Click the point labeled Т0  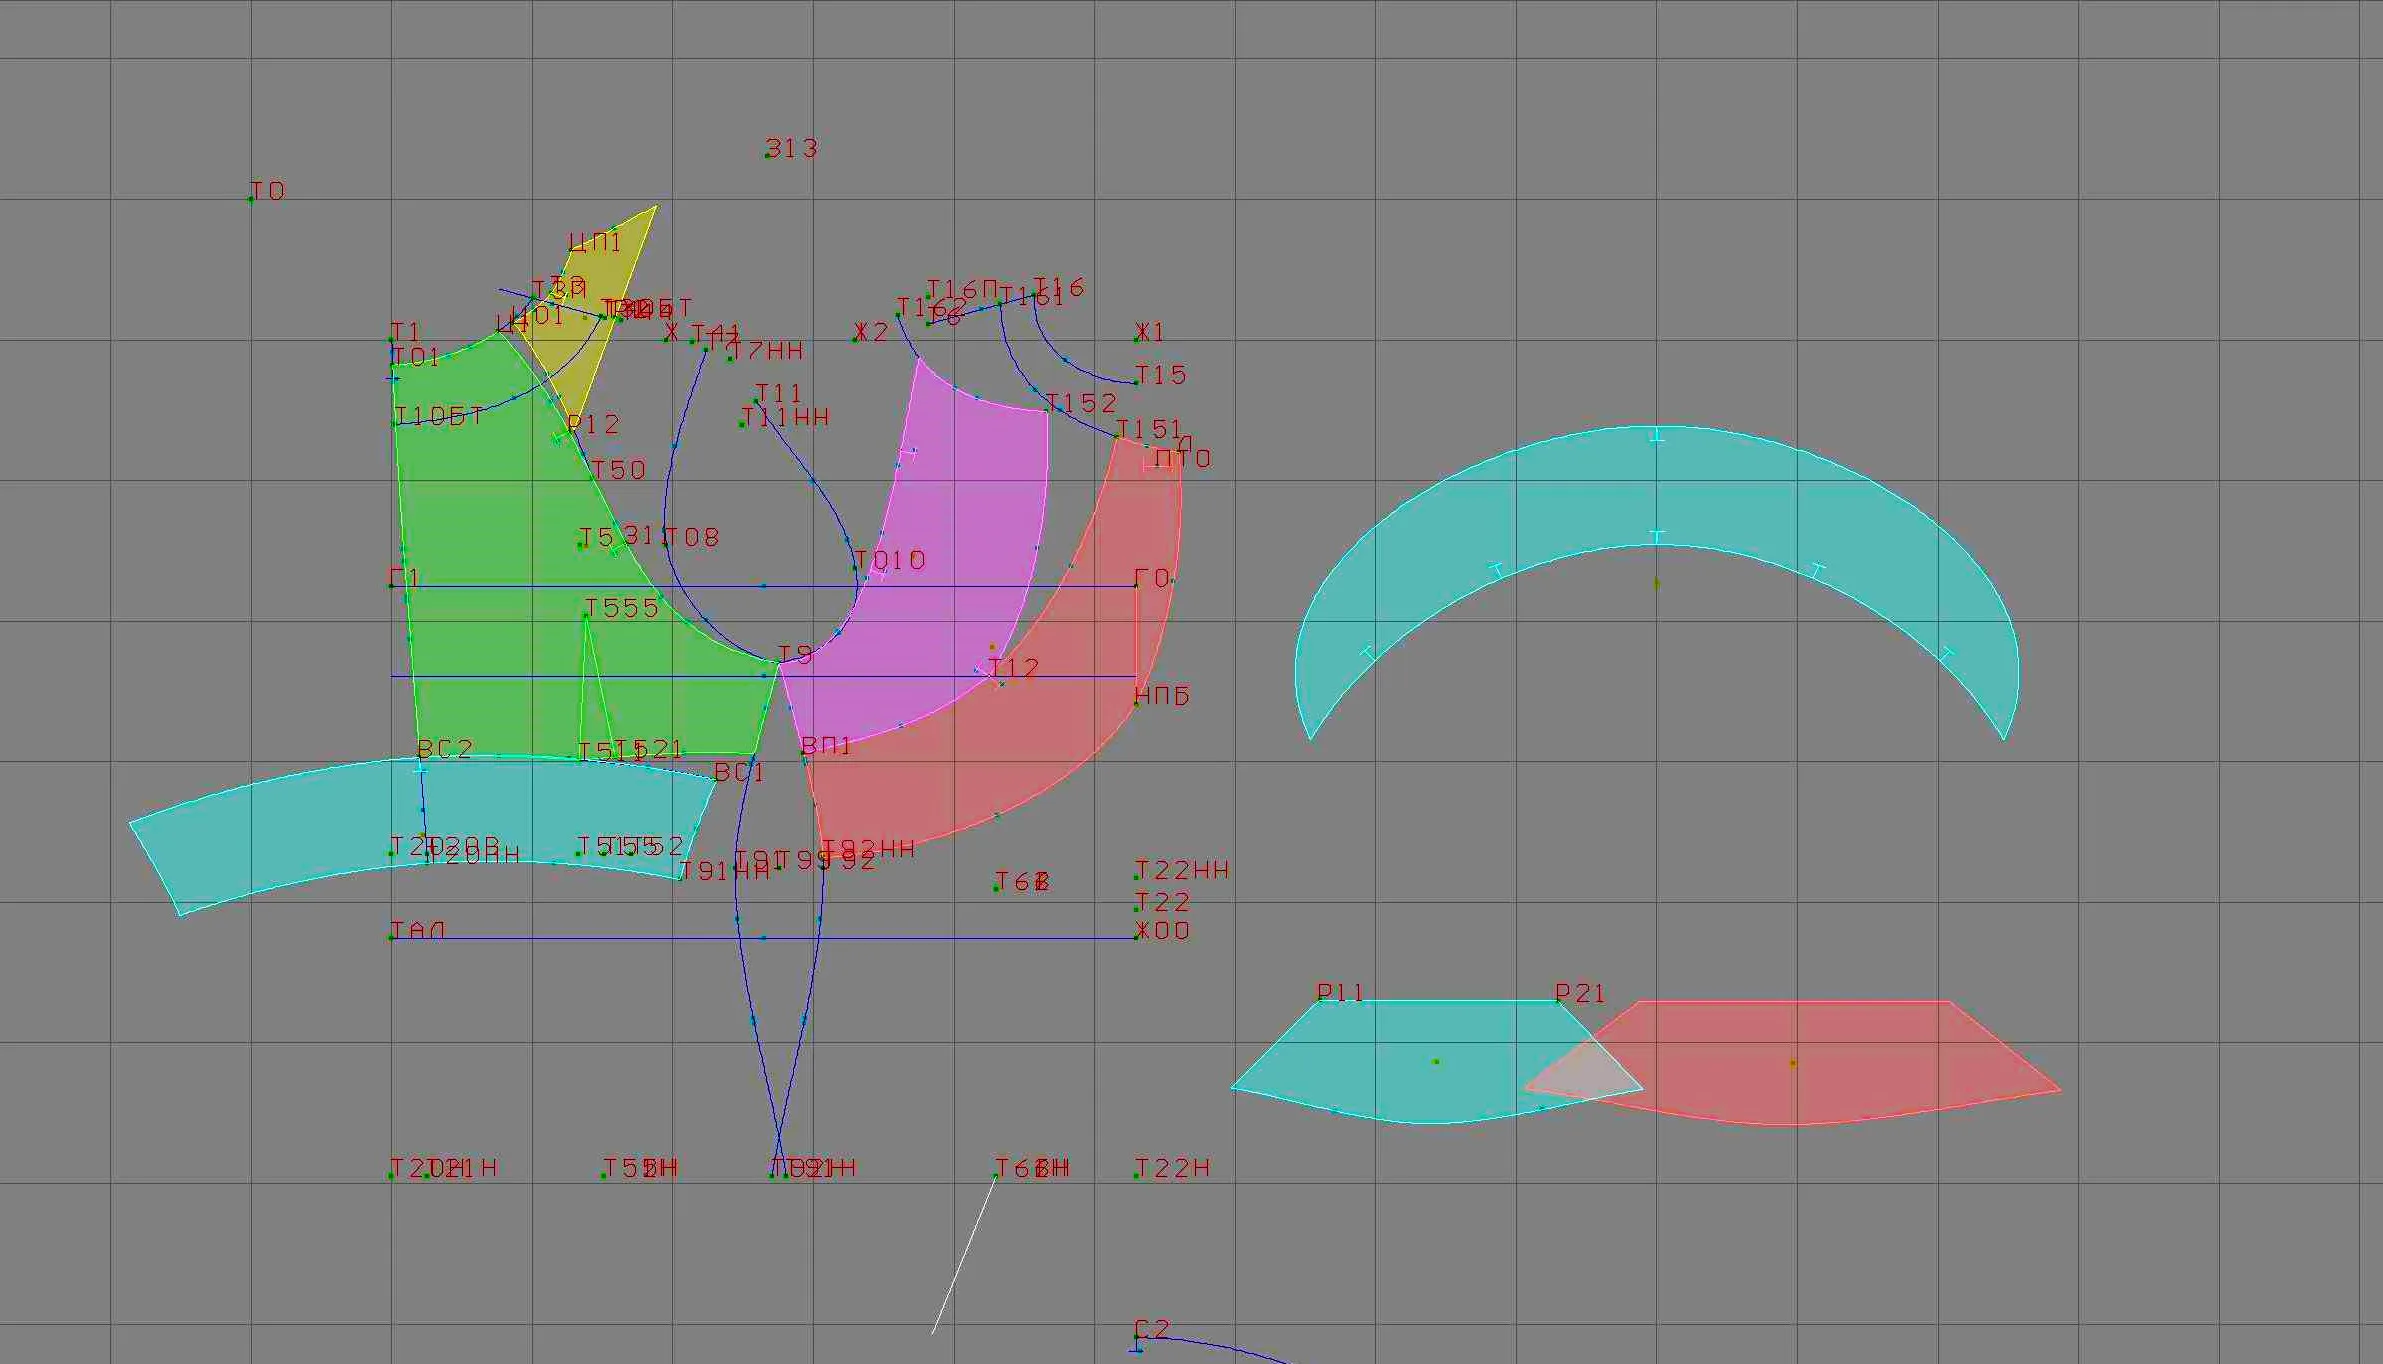tap(251, 199)
